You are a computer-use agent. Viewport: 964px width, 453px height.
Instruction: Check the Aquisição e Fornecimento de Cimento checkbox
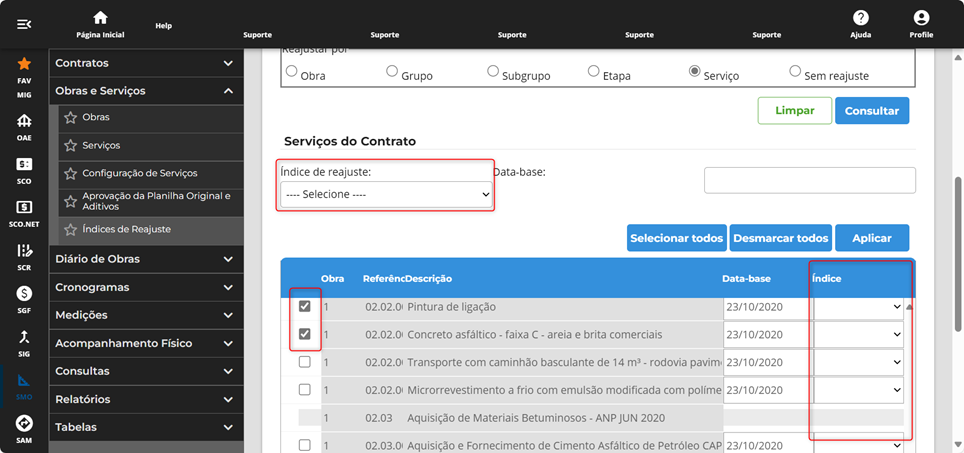tap(304, 445)
